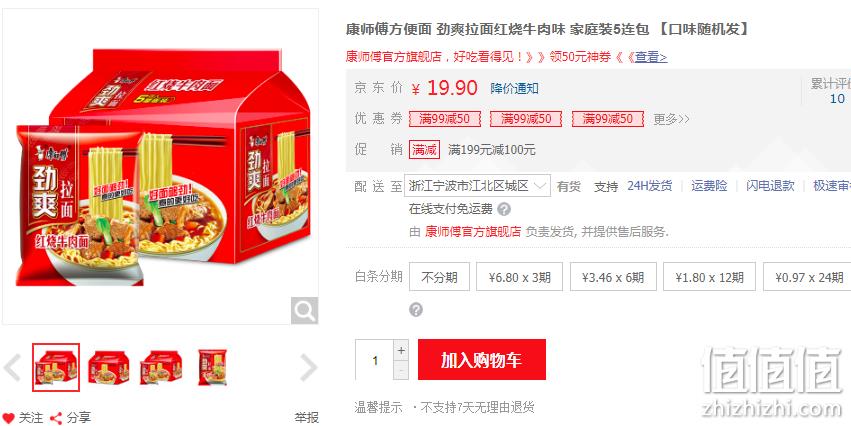Click help icon beside 在线支付免运费
The height and width of the screenshot is (426, 851).
(x=504, y=209)
